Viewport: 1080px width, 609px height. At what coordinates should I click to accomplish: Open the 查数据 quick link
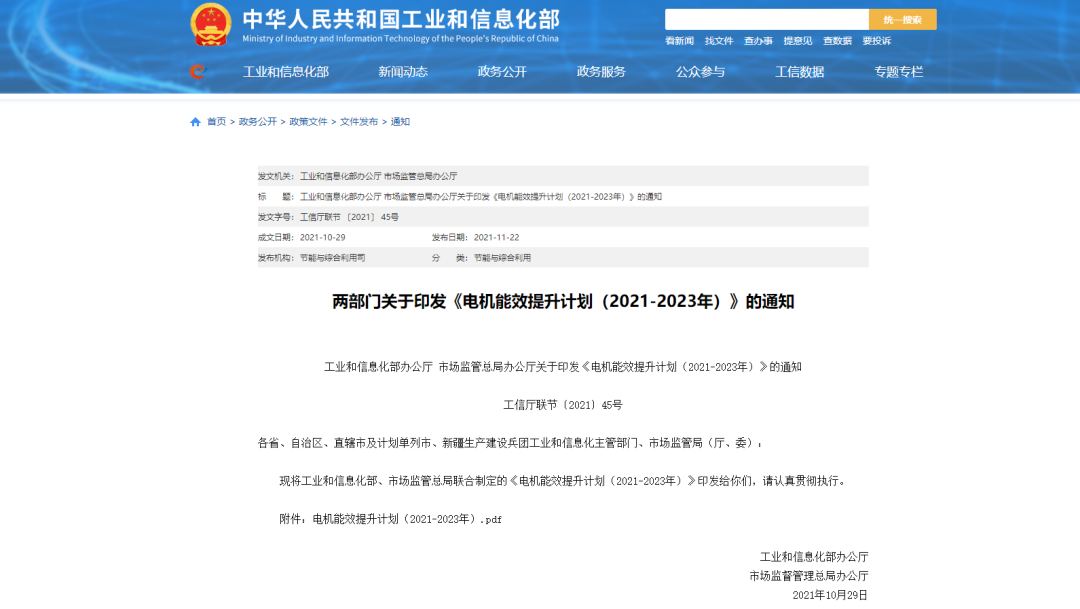click(836, 41)
